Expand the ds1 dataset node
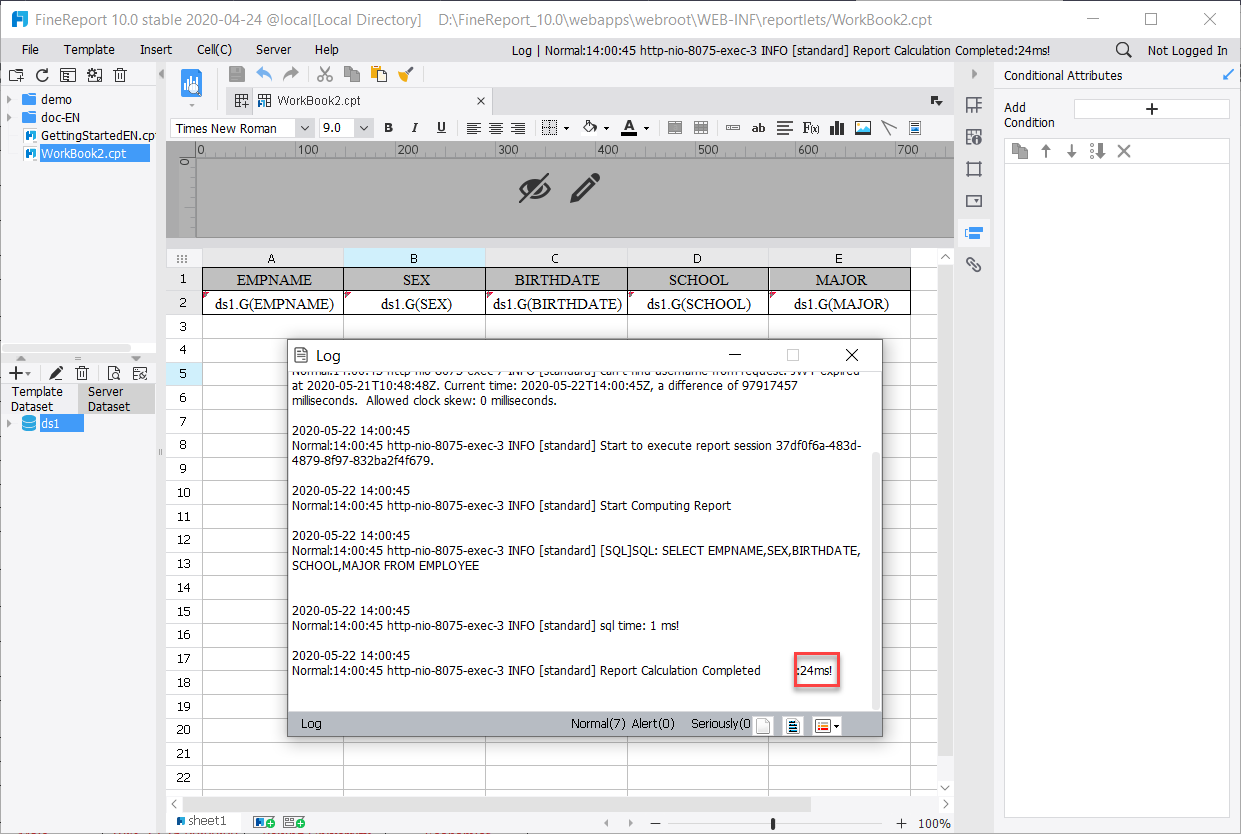The image size is (1241, 834). point(9,424)
